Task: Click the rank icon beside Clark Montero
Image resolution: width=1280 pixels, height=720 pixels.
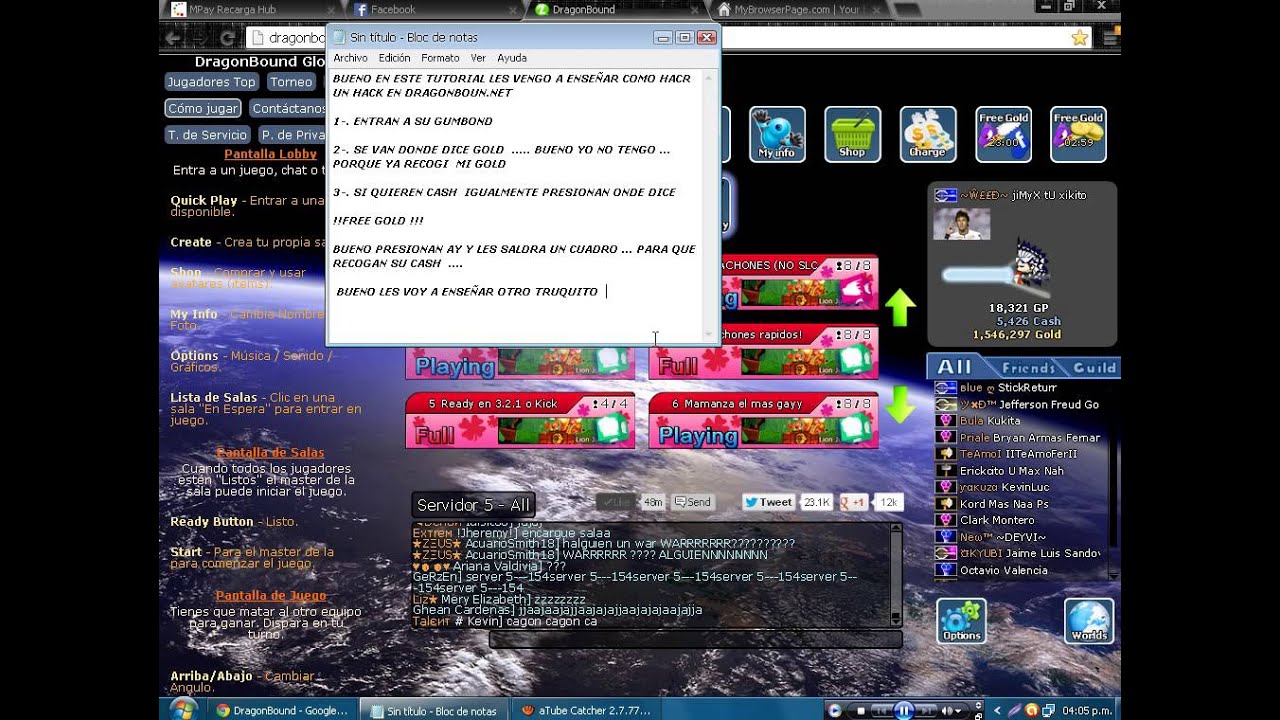Action: click(x=945, y=520)
